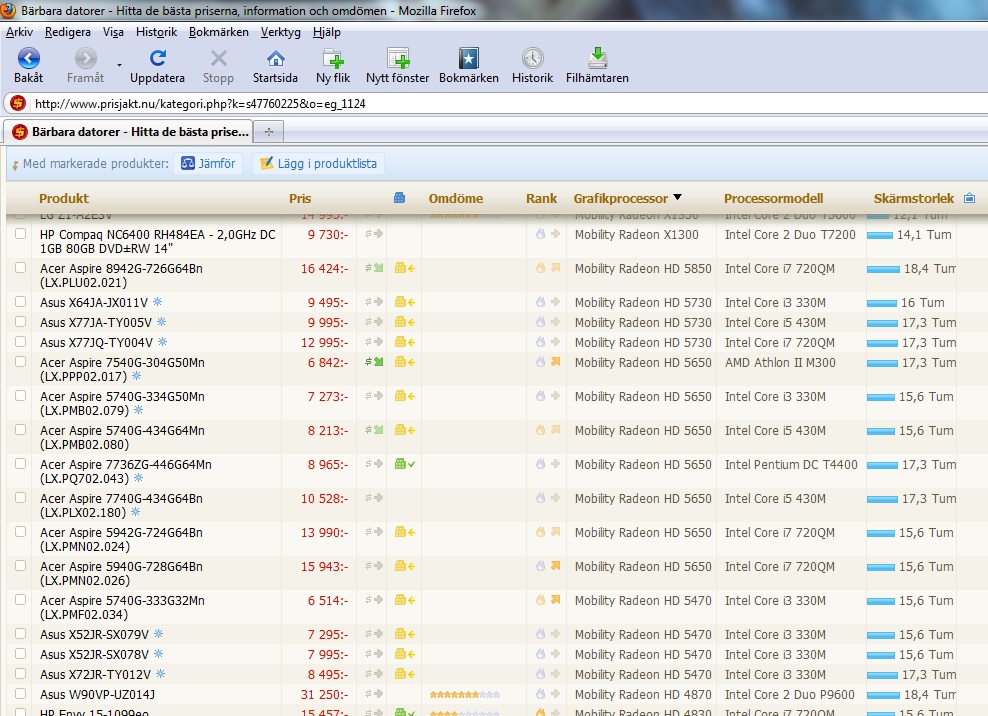Open the Hjälp menu
988x716 pixels.
tap(326, 32)
